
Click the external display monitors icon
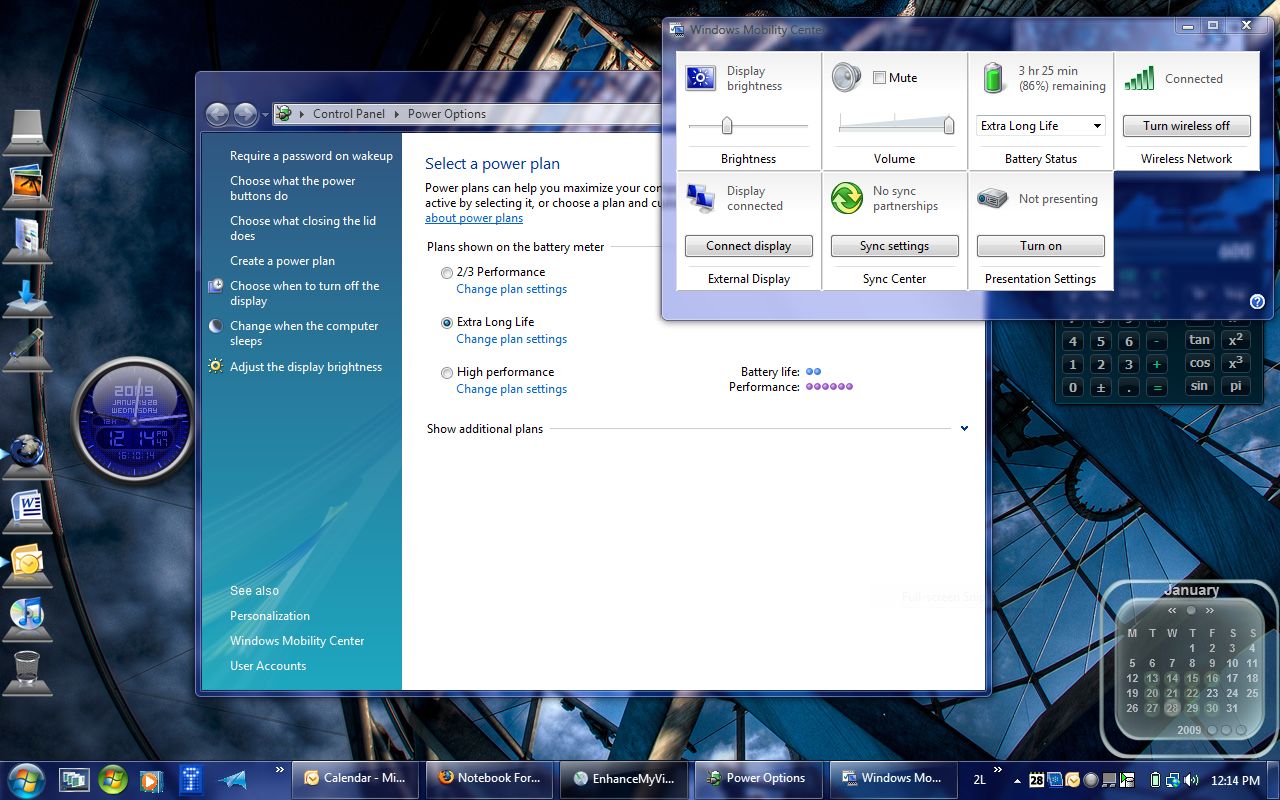click(x=700, y=198)
